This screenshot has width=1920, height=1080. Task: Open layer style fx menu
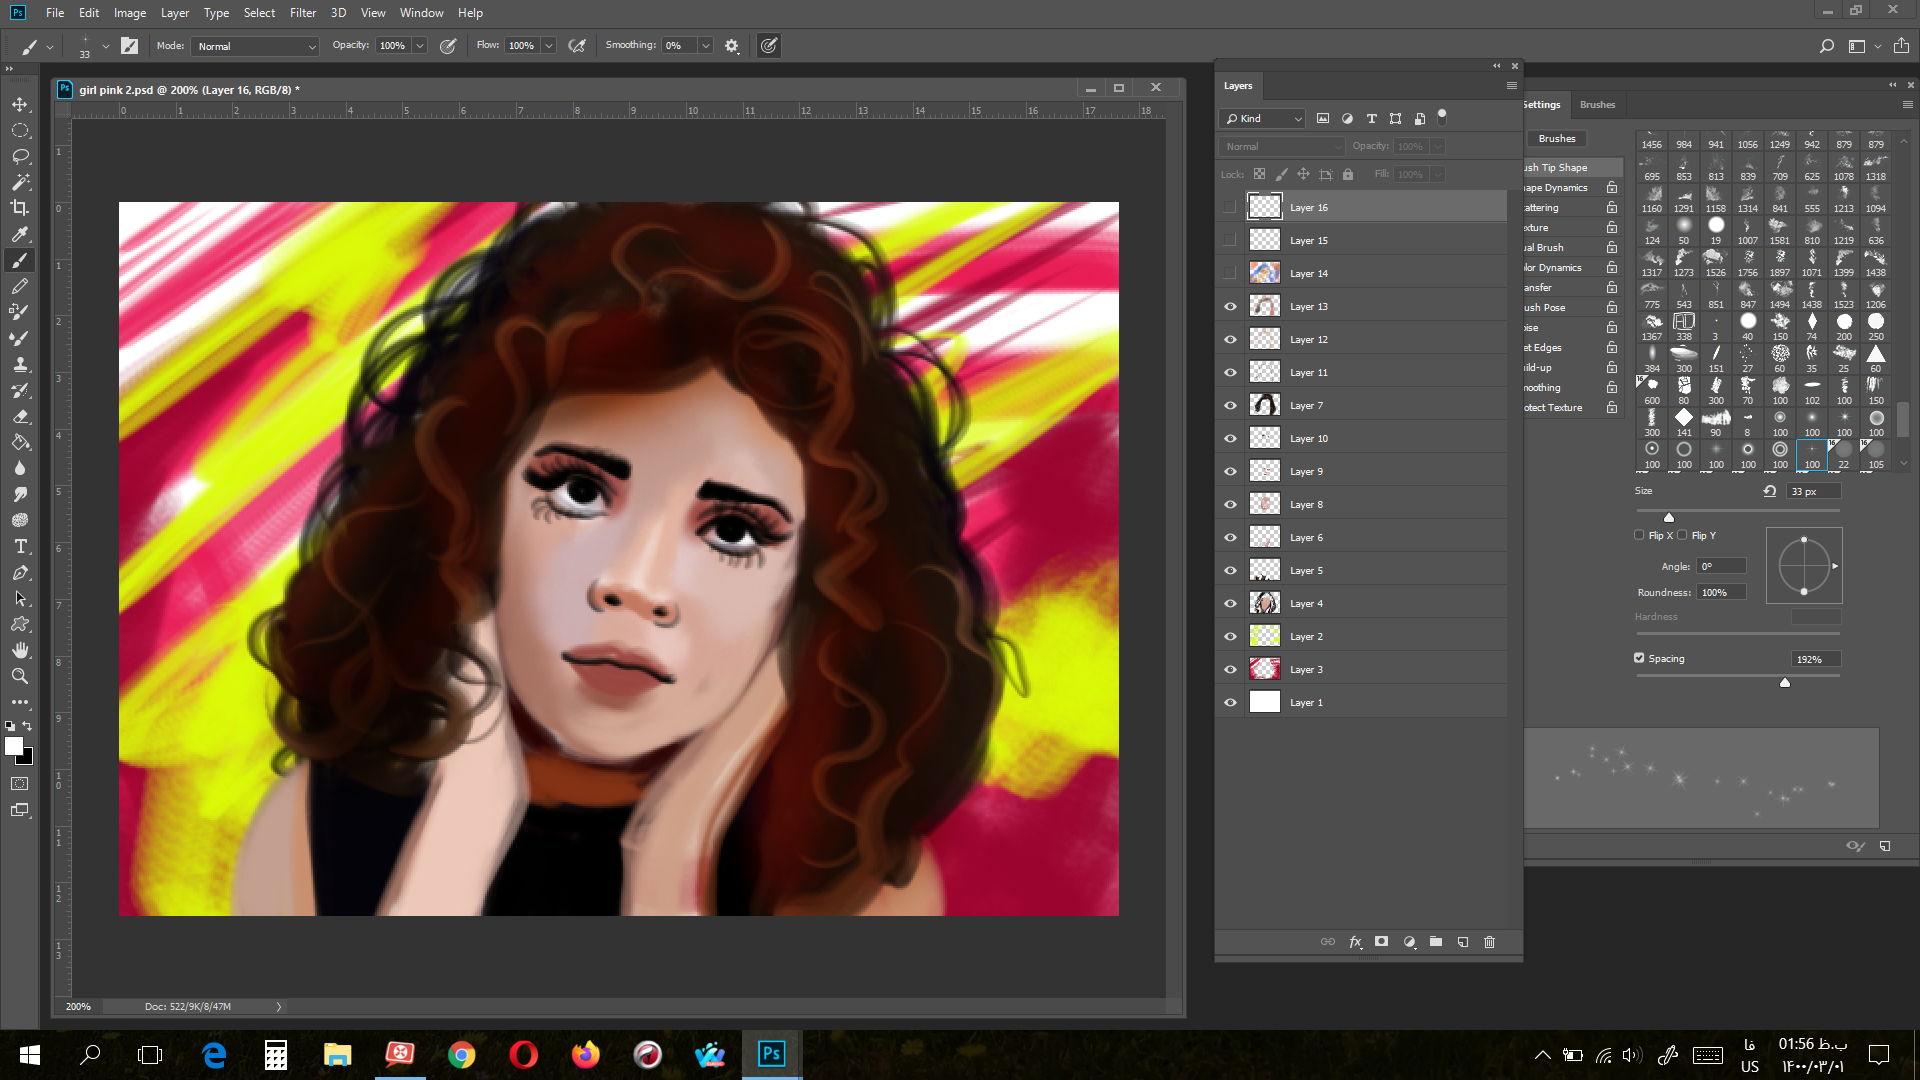point(1356,942)
